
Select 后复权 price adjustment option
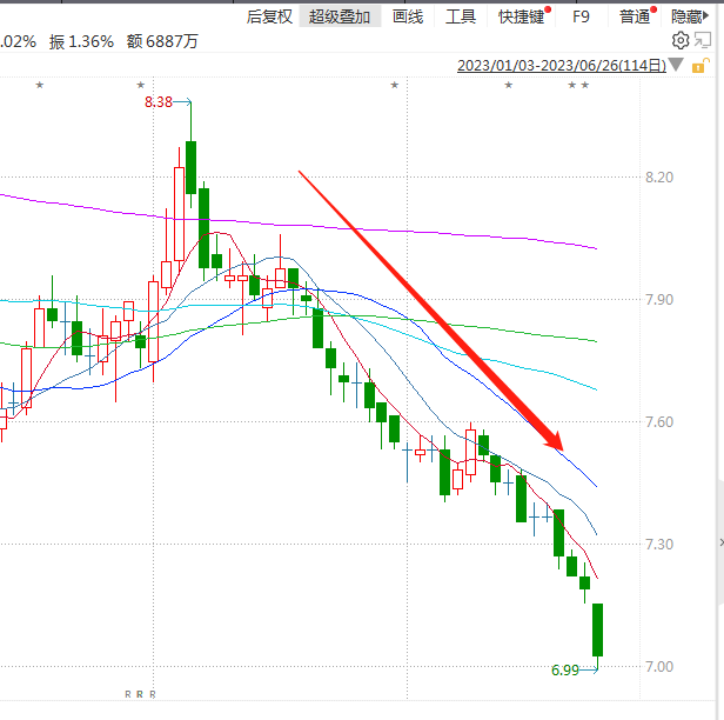tap(269, 17)
